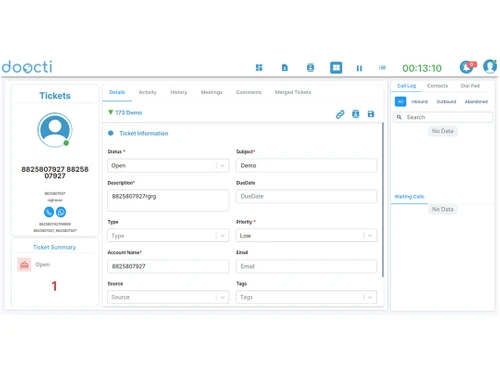Open the Call Log tab

pos(406,86)
